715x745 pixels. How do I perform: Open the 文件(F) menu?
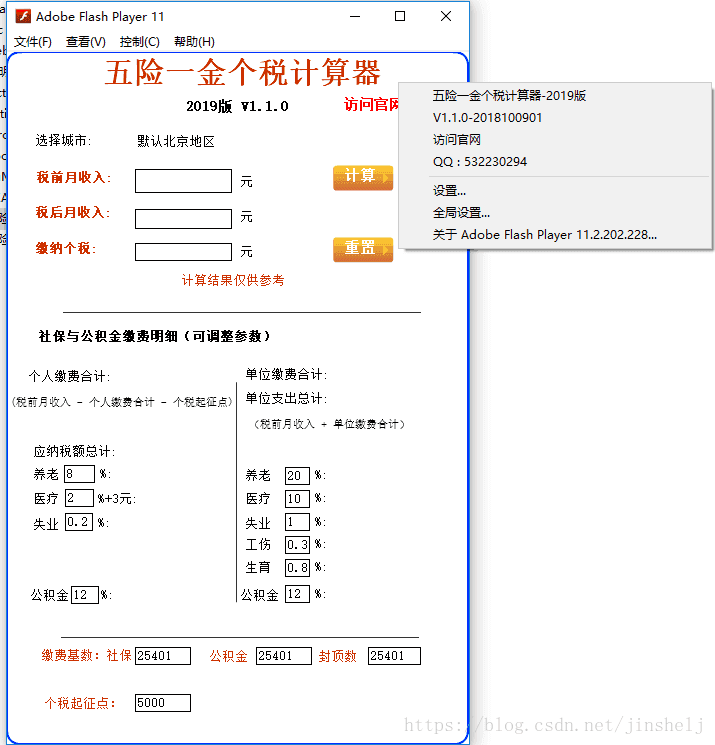point(32,42)
